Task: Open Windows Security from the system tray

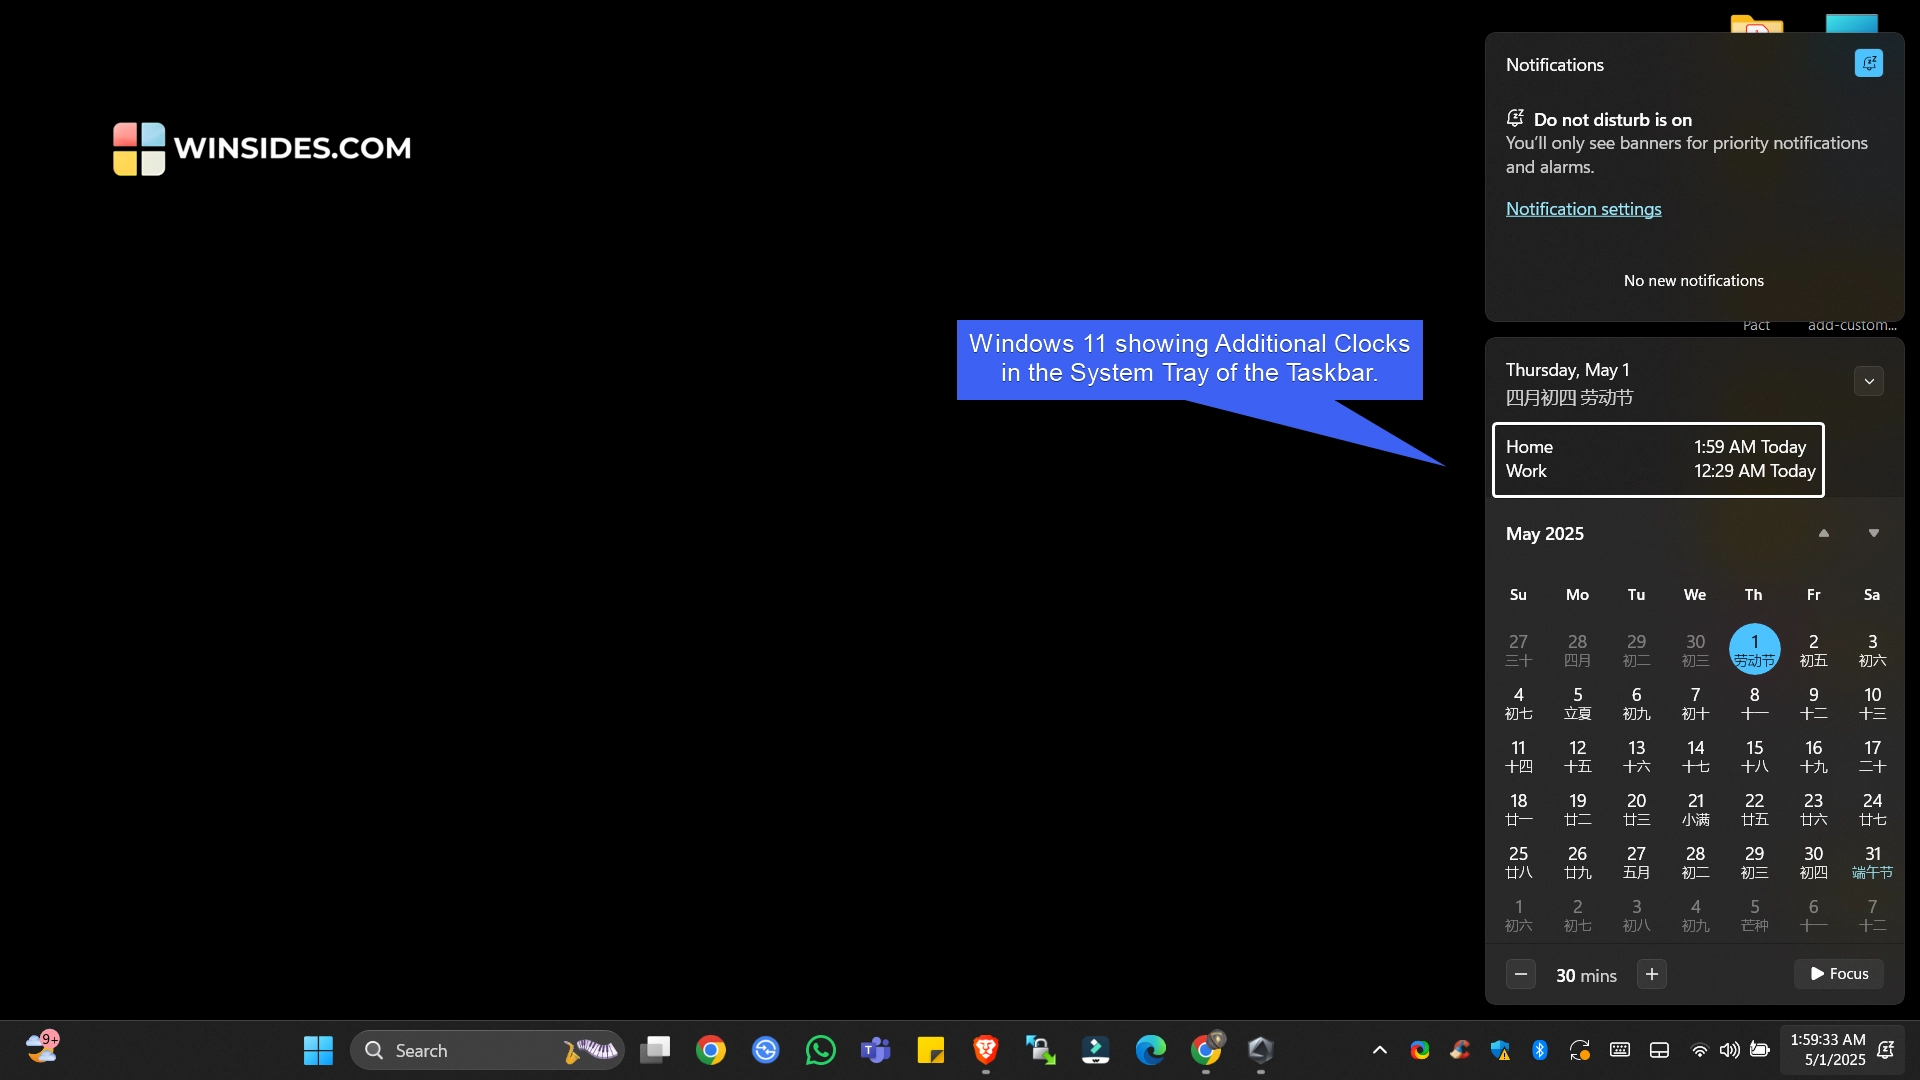Action: [x=1500, y=1050]
